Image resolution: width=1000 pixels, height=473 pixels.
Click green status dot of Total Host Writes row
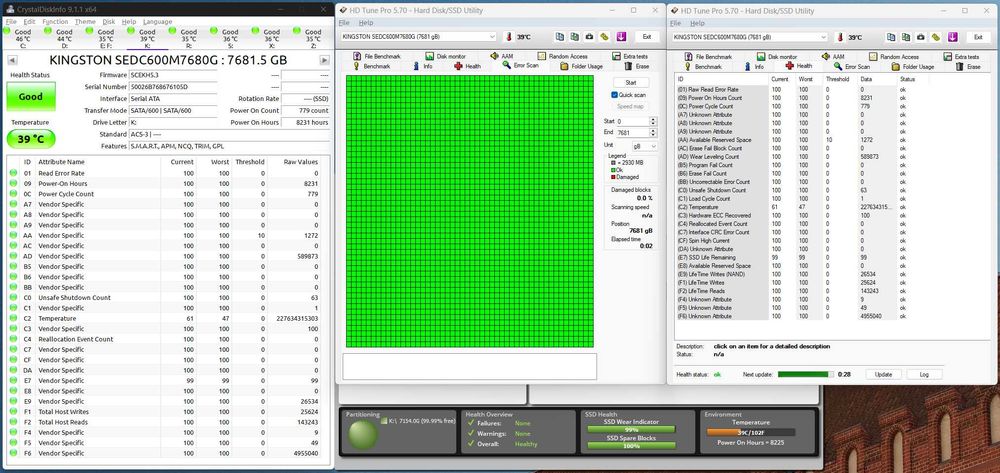(x=13, y=412)
